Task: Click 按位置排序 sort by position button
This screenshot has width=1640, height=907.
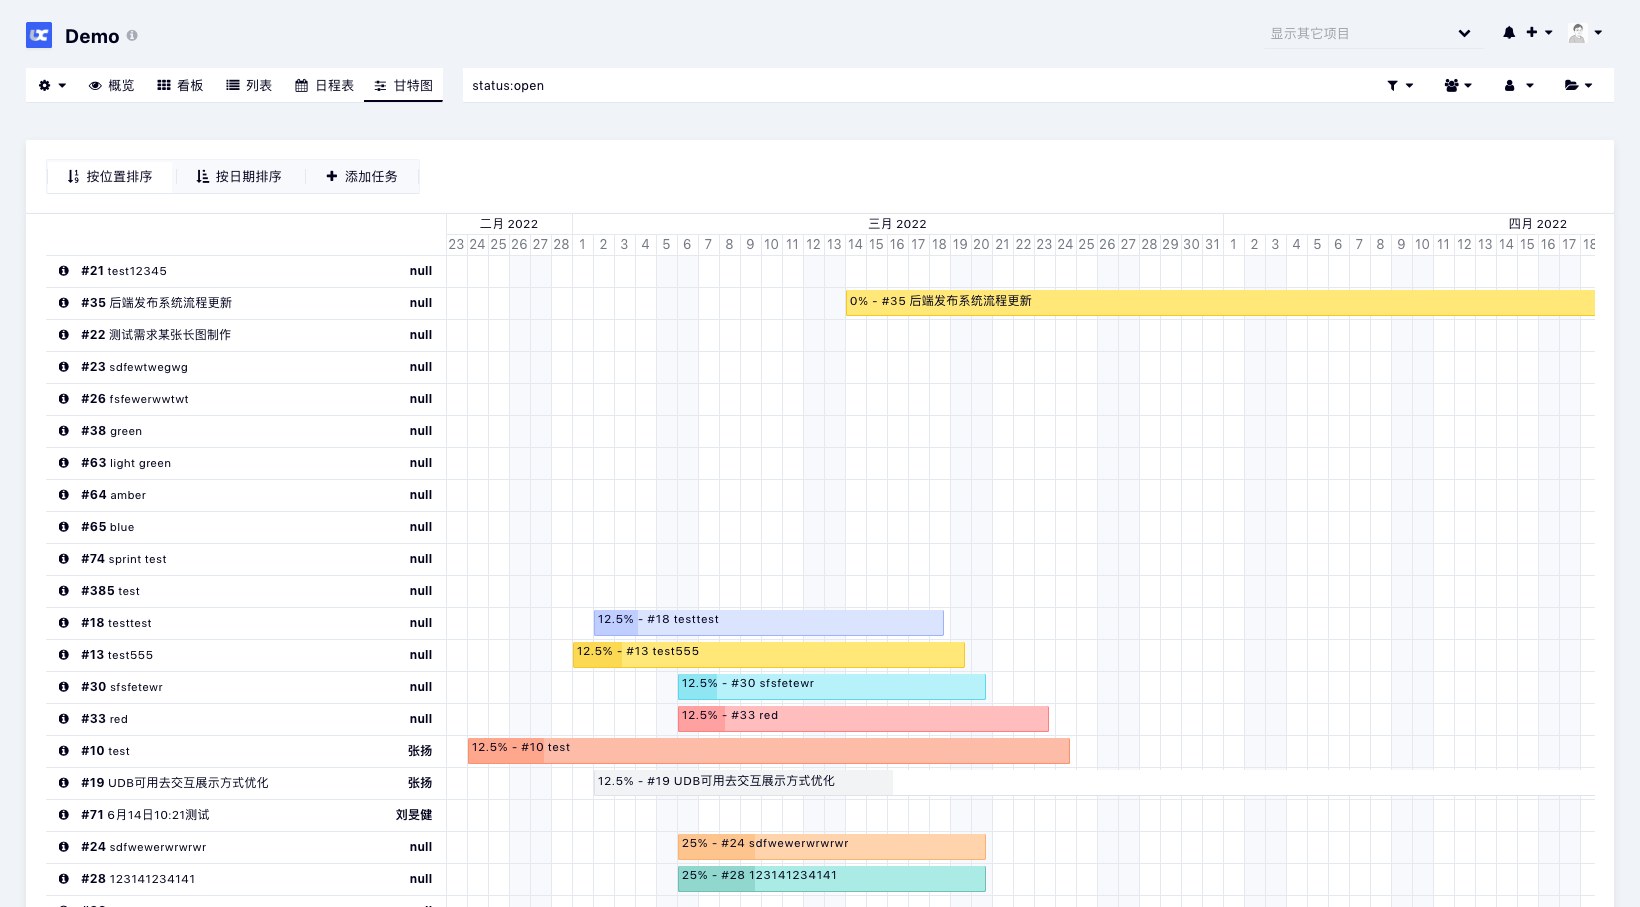Action: coord(110,176)
